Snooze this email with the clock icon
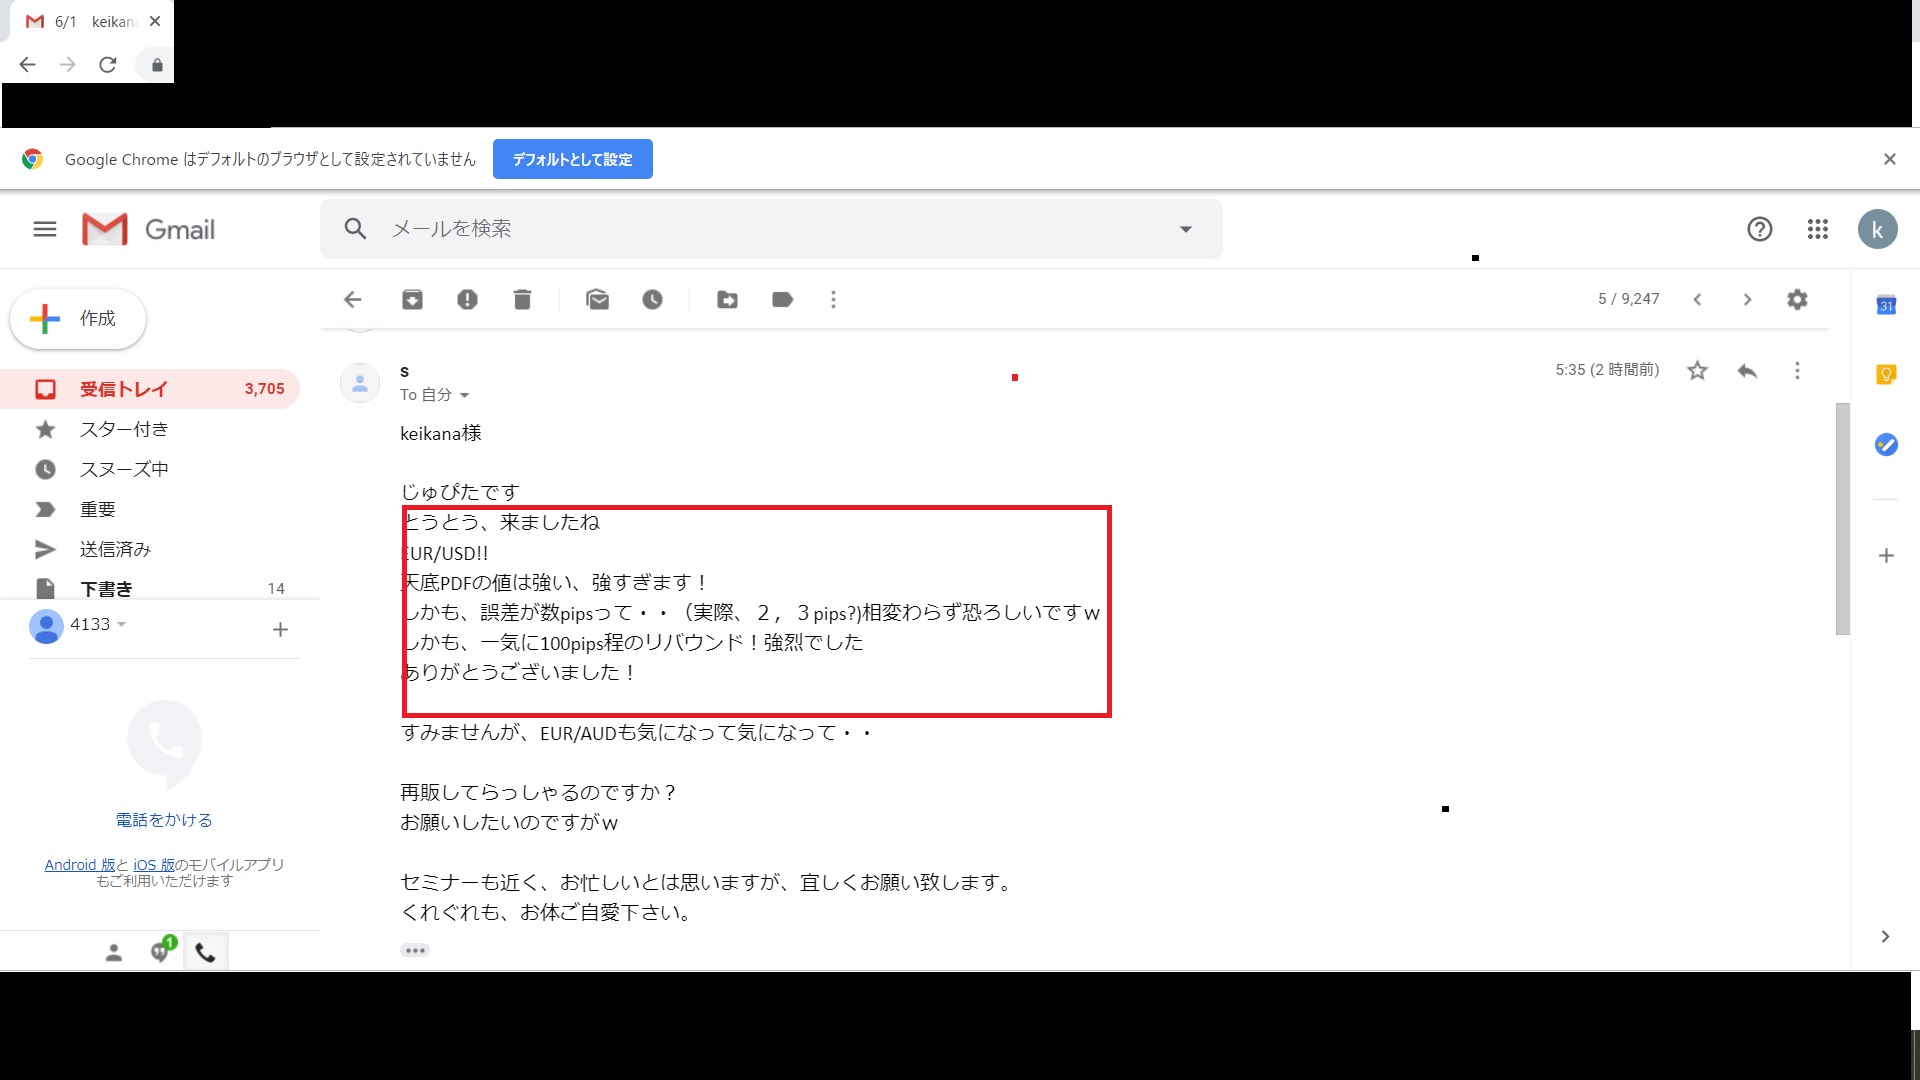This screenshot has width=1920, height=1080. pos(652,299)
